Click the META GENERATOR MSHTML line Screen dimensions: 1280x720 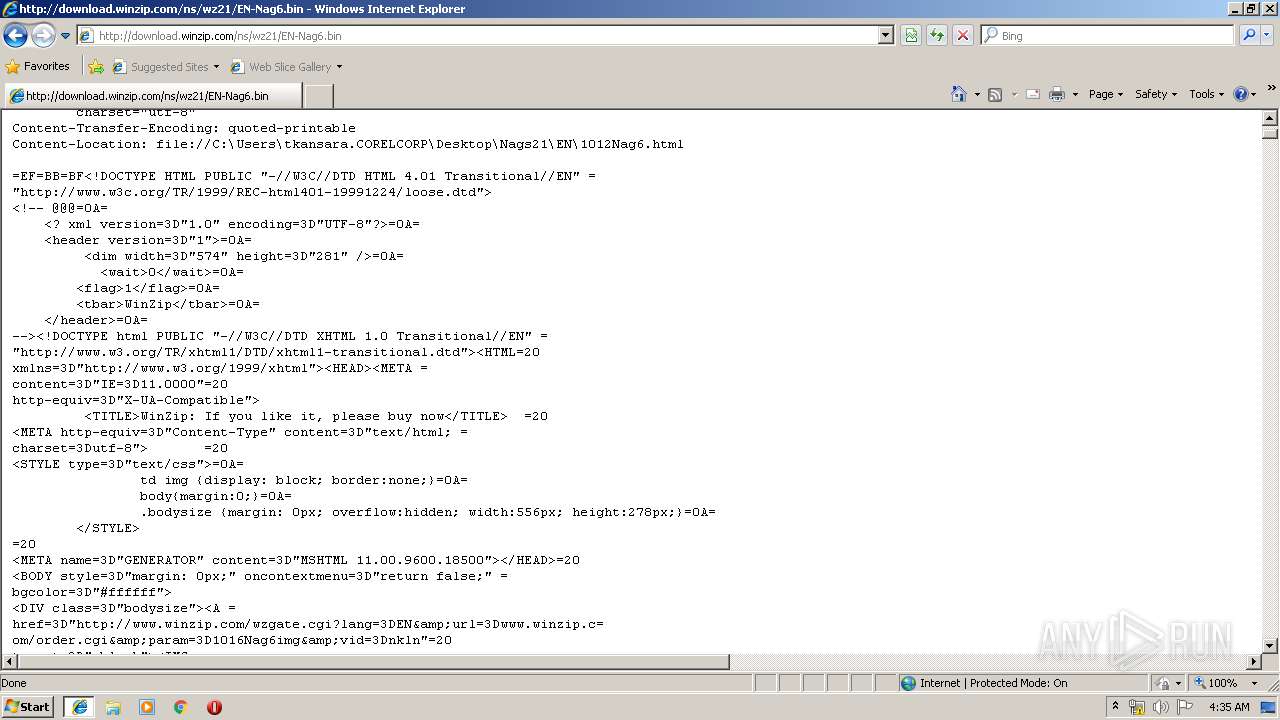pyautogui.click(x=296, y=560)
